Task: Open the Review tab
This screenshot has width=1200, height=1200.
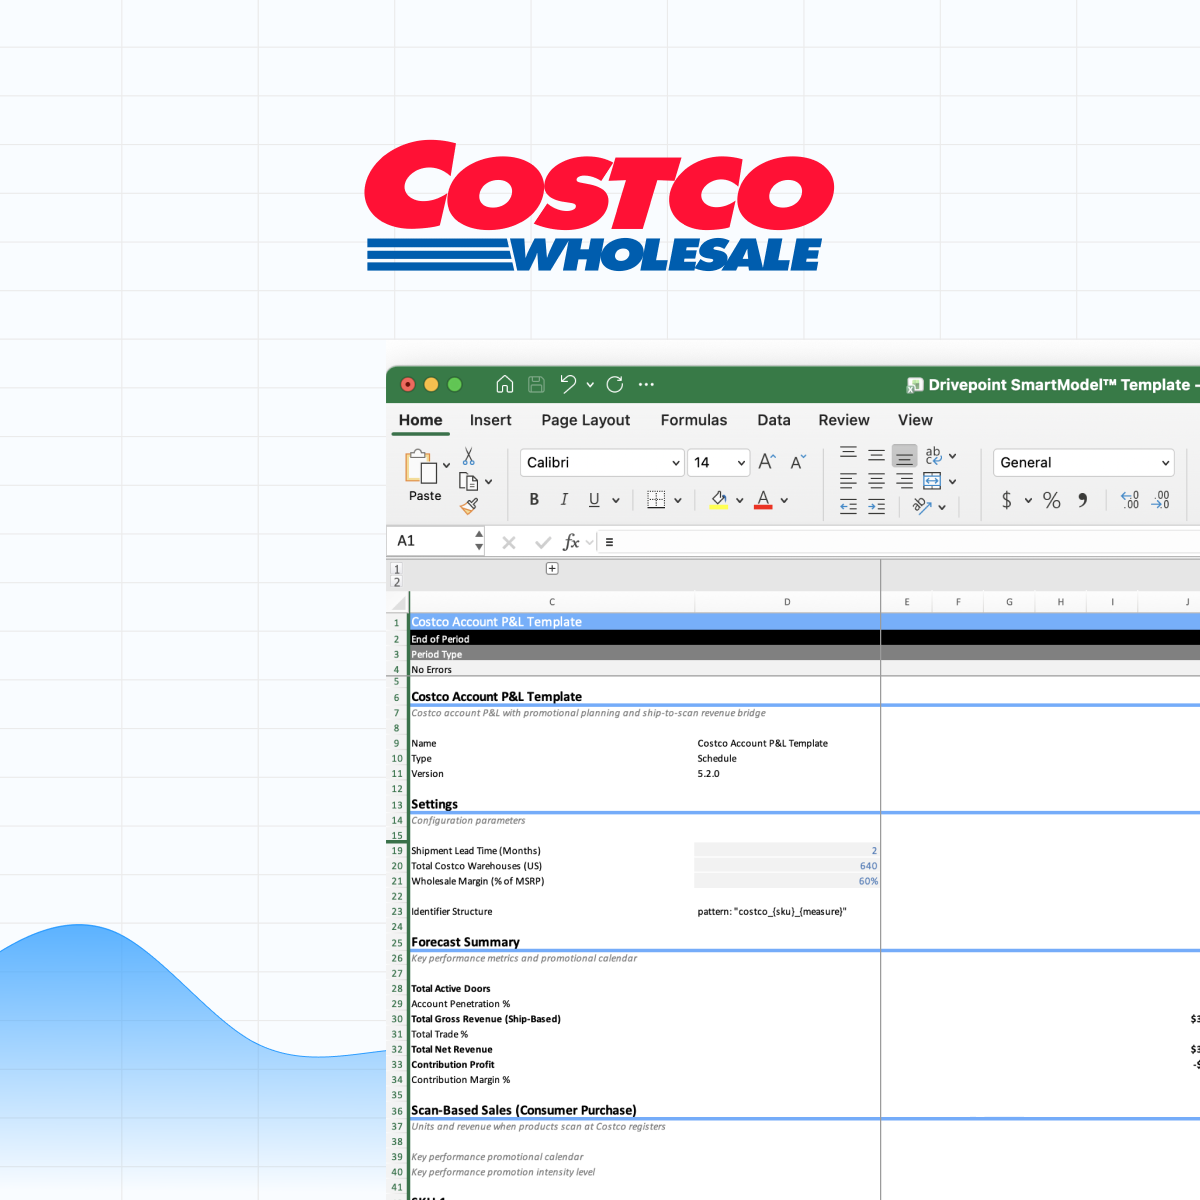Action: click(x=843, y=420)
